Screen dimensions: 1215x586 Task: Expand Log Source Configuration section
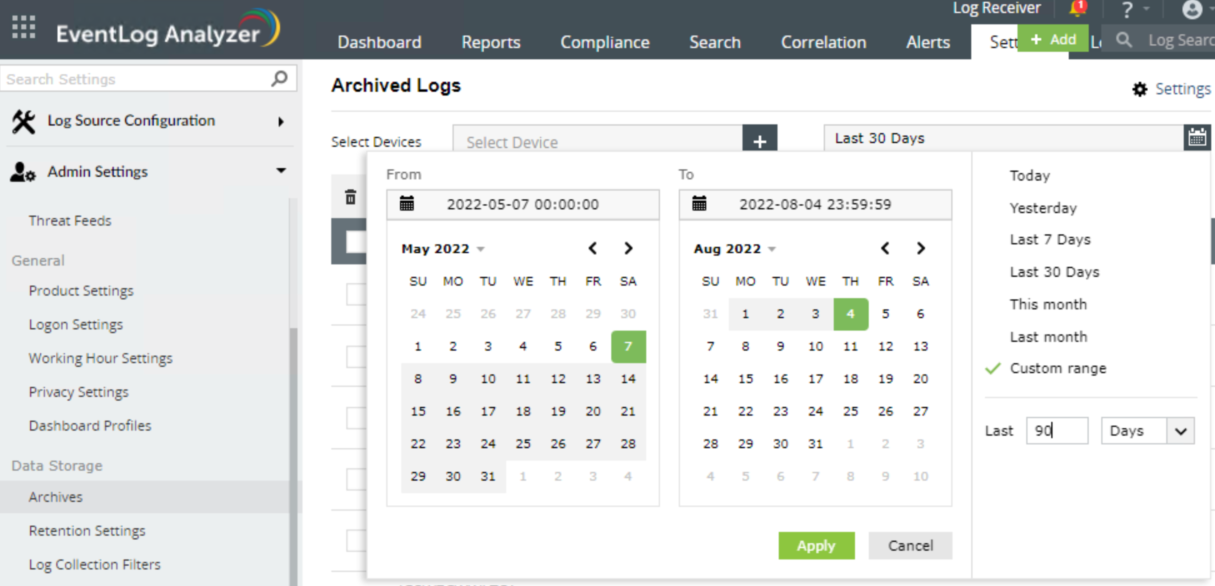tap(281, 122)
